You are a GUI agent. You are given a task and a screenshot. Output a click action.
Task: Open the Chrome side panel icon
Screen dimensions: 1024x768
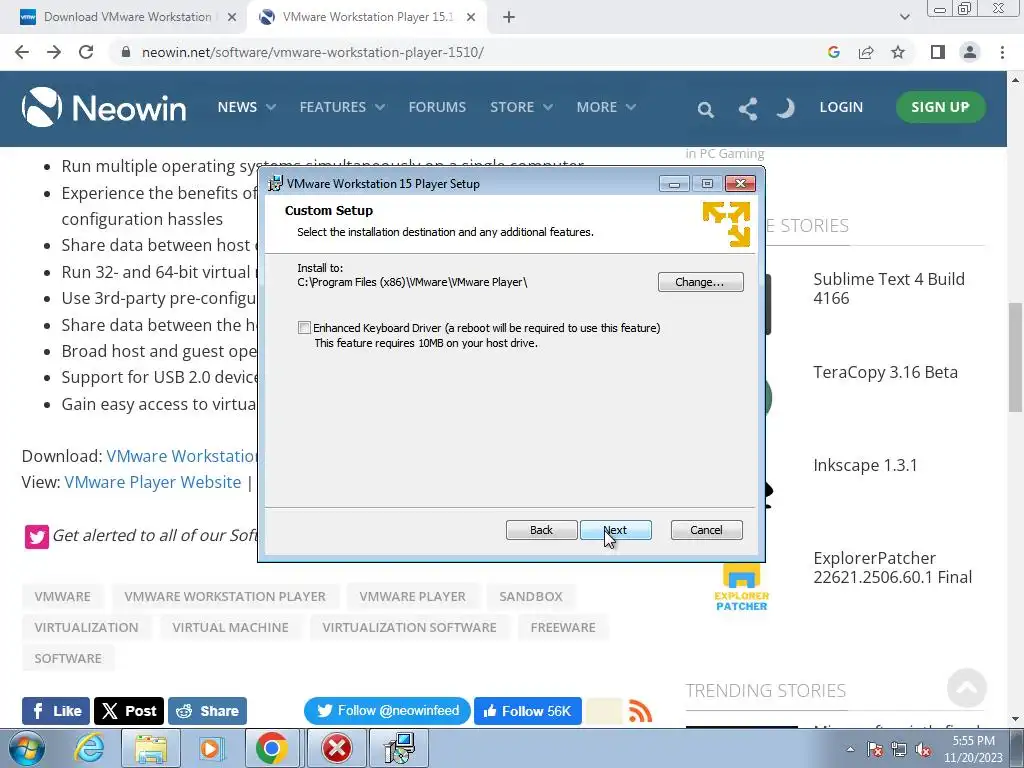pyautogui.click(x=938, y=52)
